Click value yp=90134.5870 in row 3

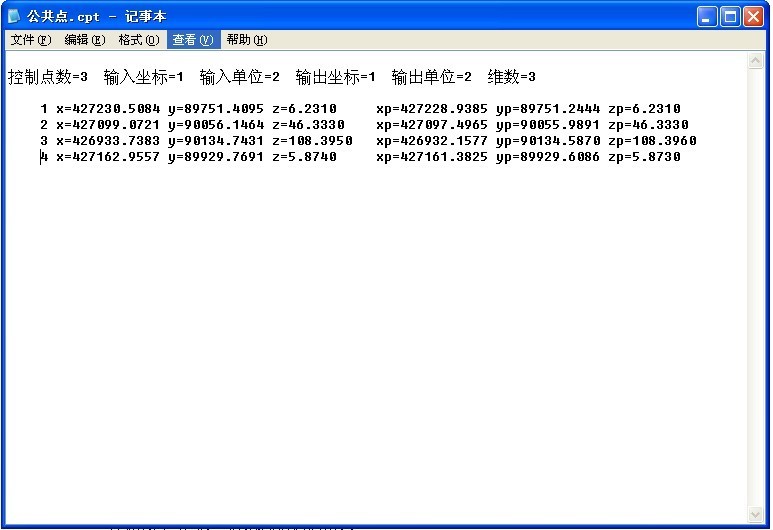point(548,141)
